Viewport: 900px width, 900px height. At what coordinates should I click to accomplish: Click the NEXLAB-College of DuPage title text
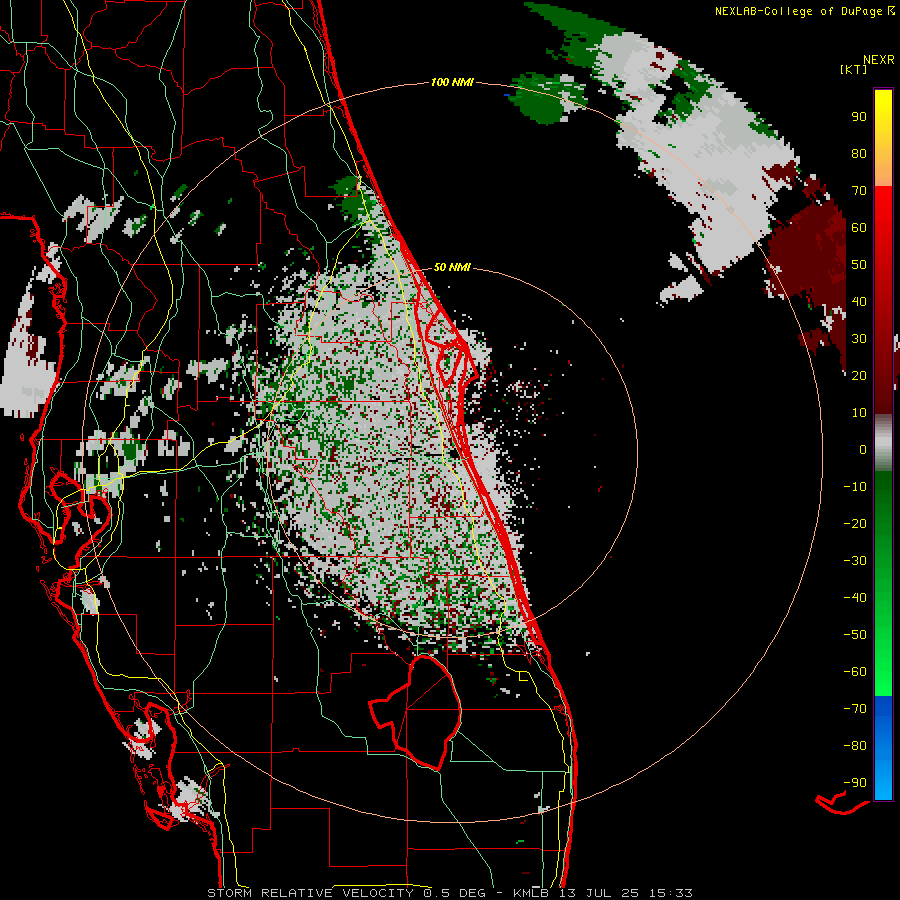(x=798, y=11)
